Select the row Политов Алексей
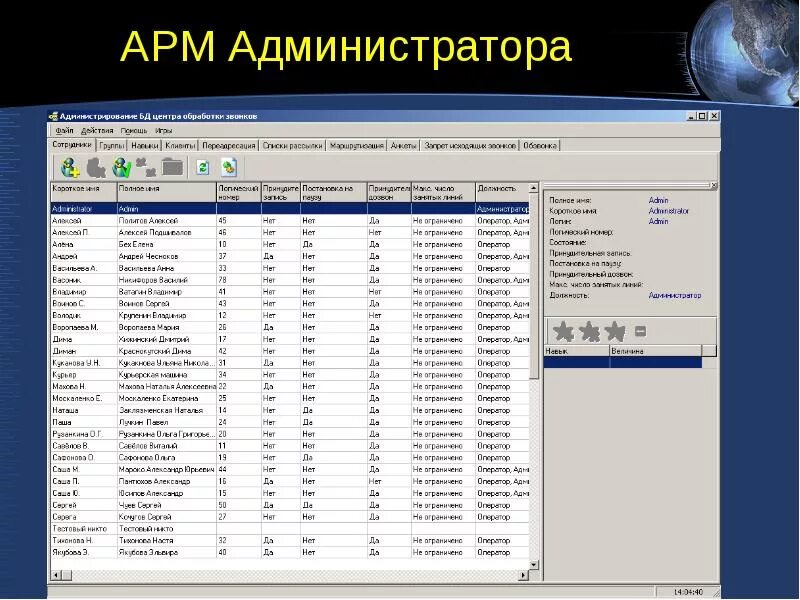Viewport: 800px width, 600px height. point(289,221)
